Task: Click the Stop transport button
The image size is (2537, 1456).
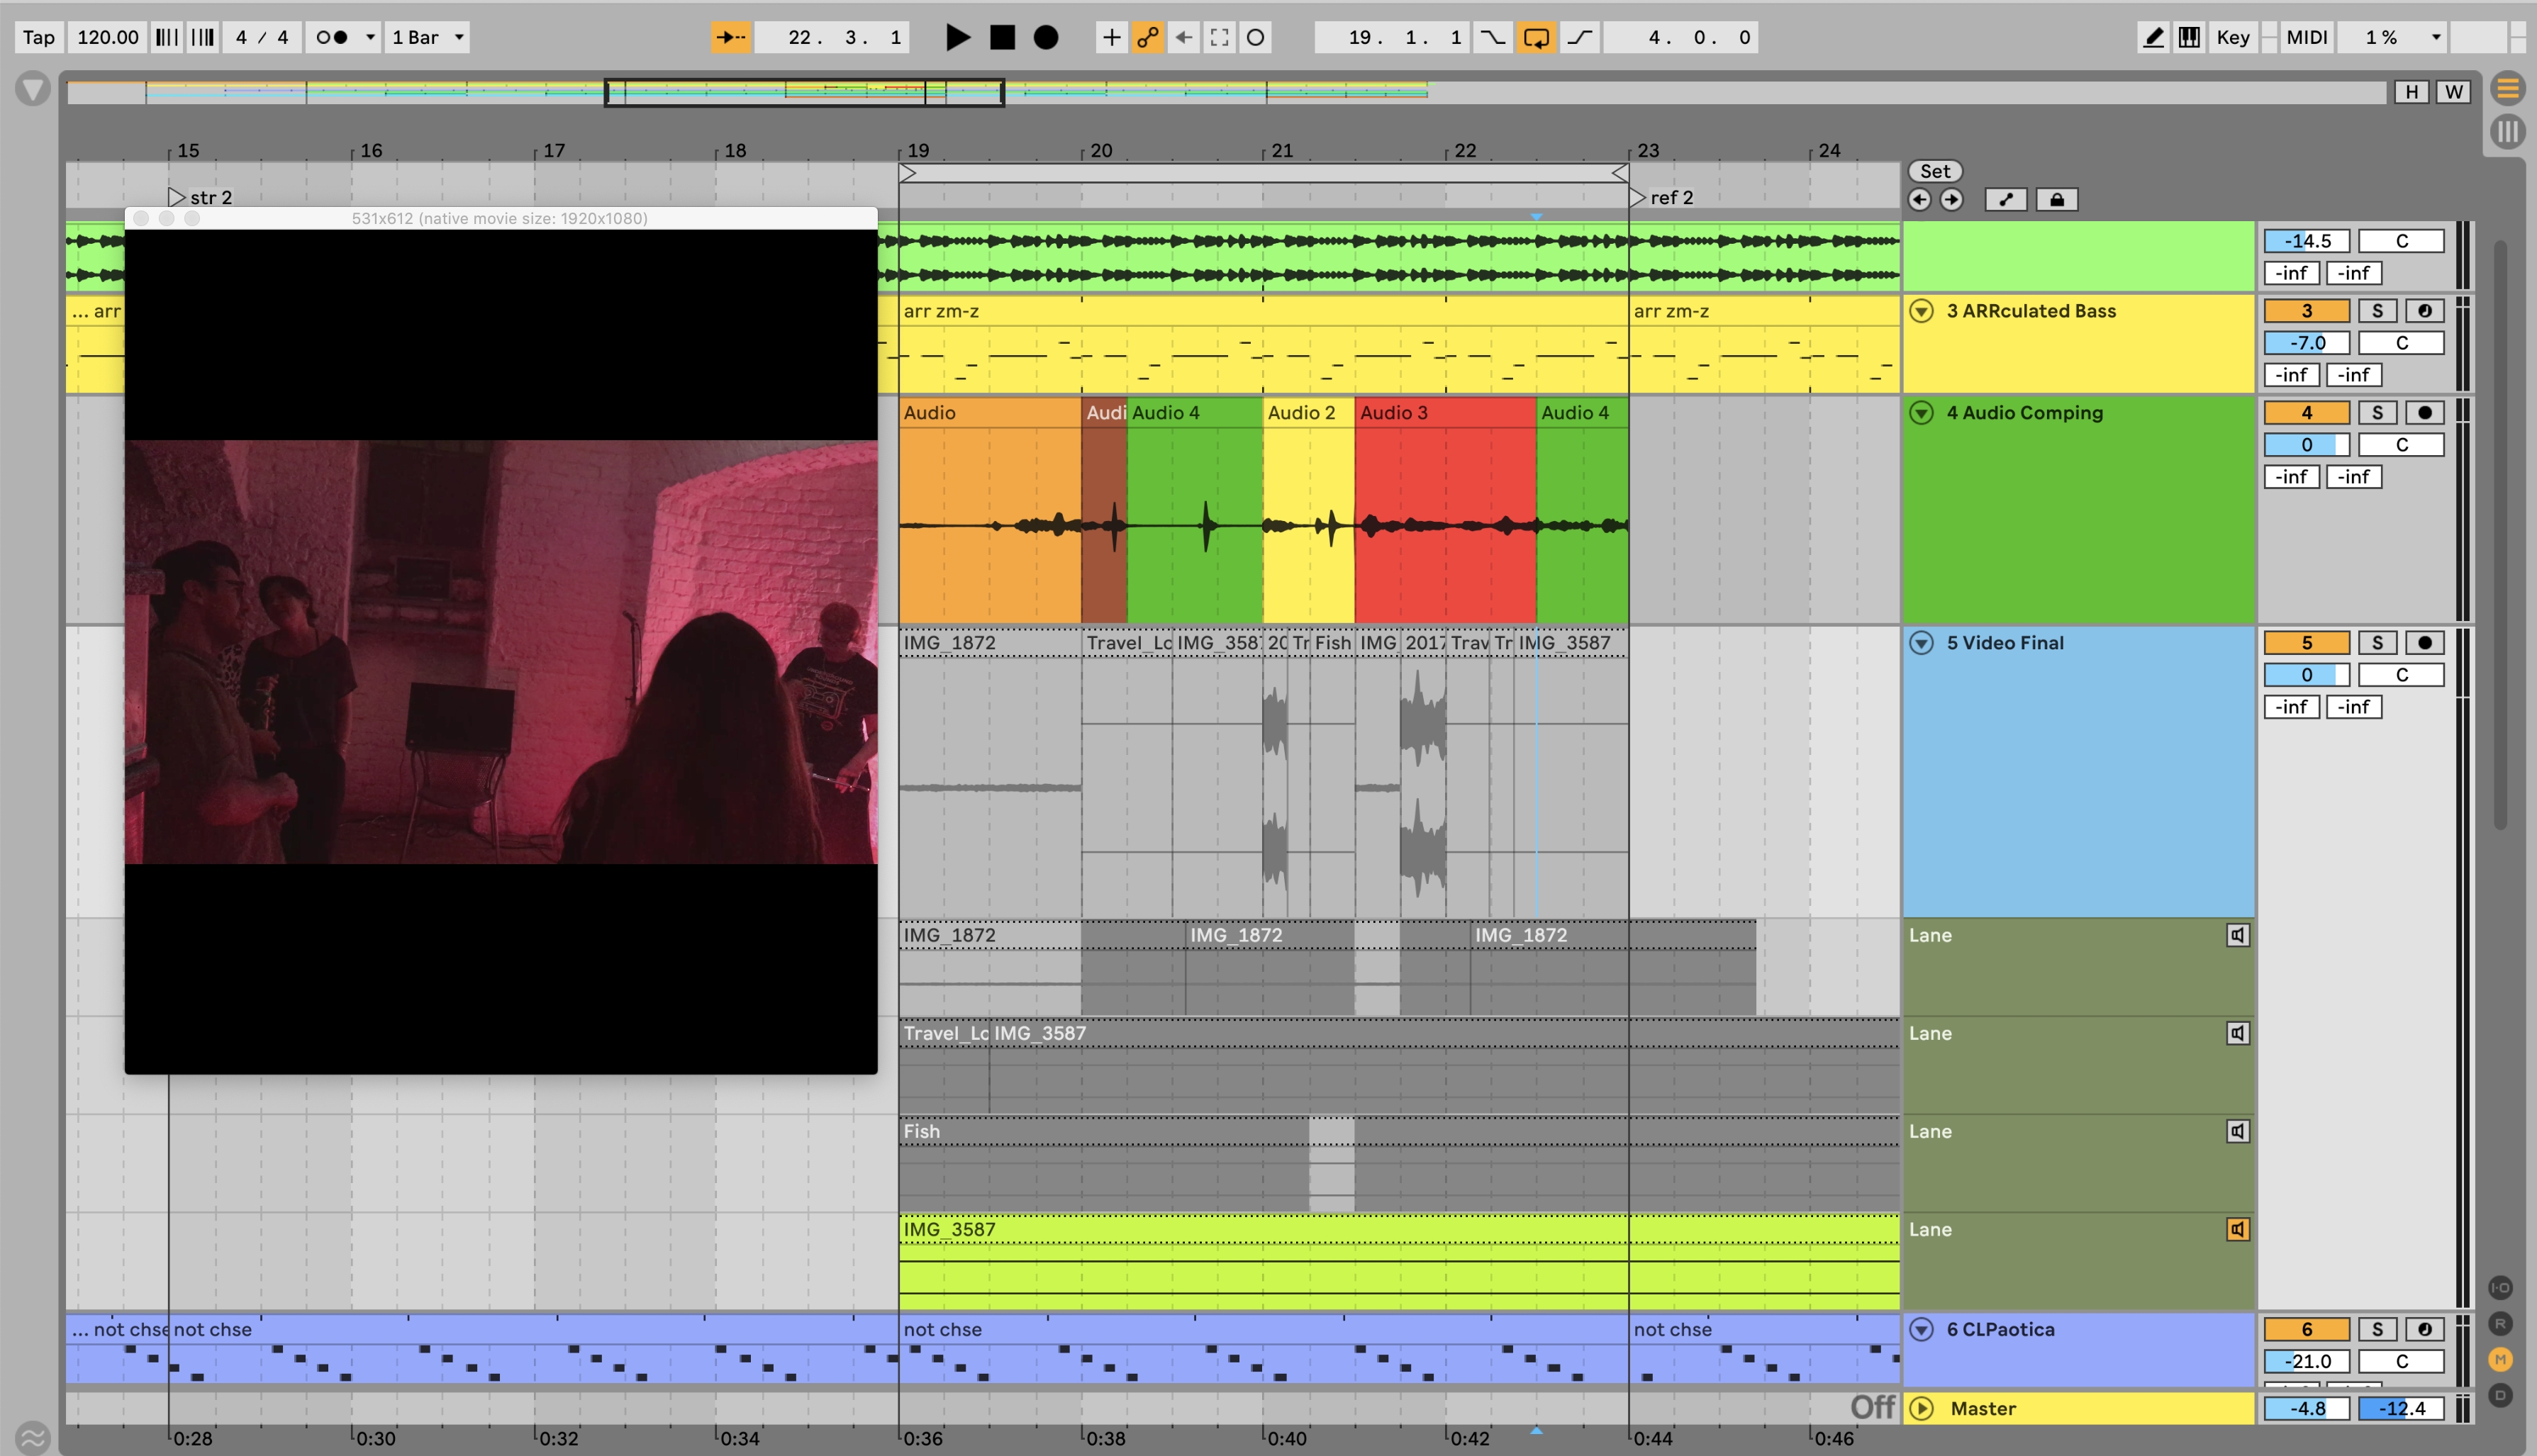Action: [1002, 38]
